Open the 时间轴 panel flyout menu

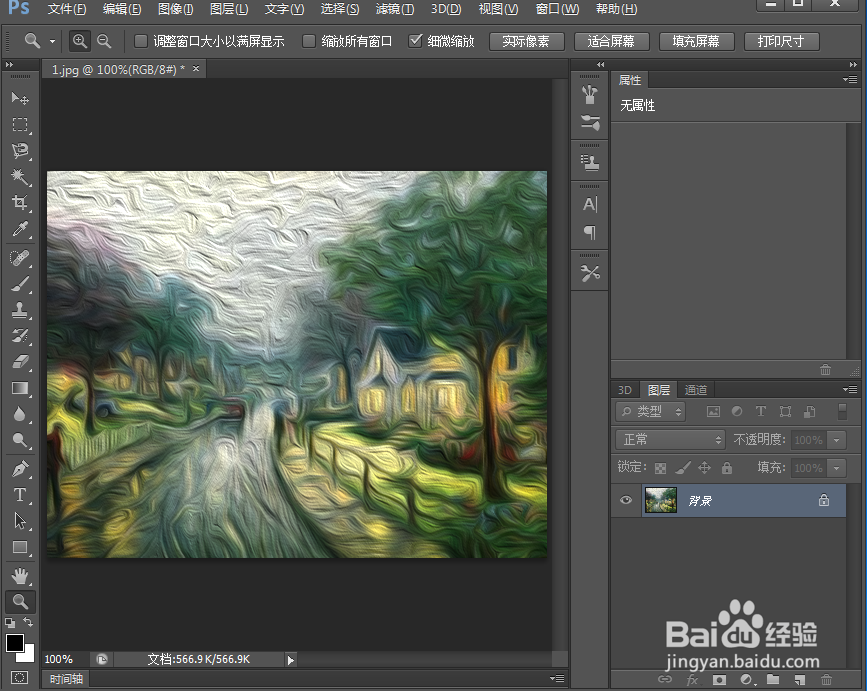click(x=557, y=678)
